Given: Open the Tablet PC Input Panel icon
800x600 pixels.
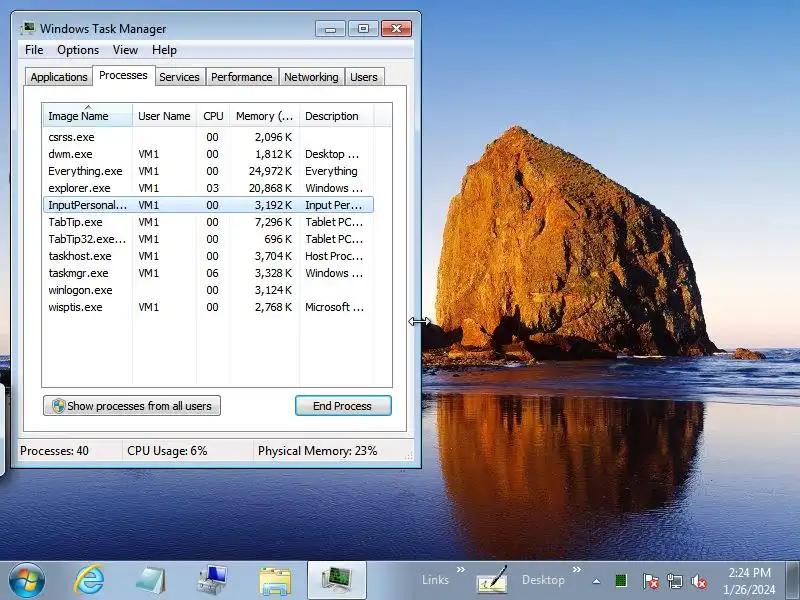Looking at the screenshot, I should coord(491,580).
